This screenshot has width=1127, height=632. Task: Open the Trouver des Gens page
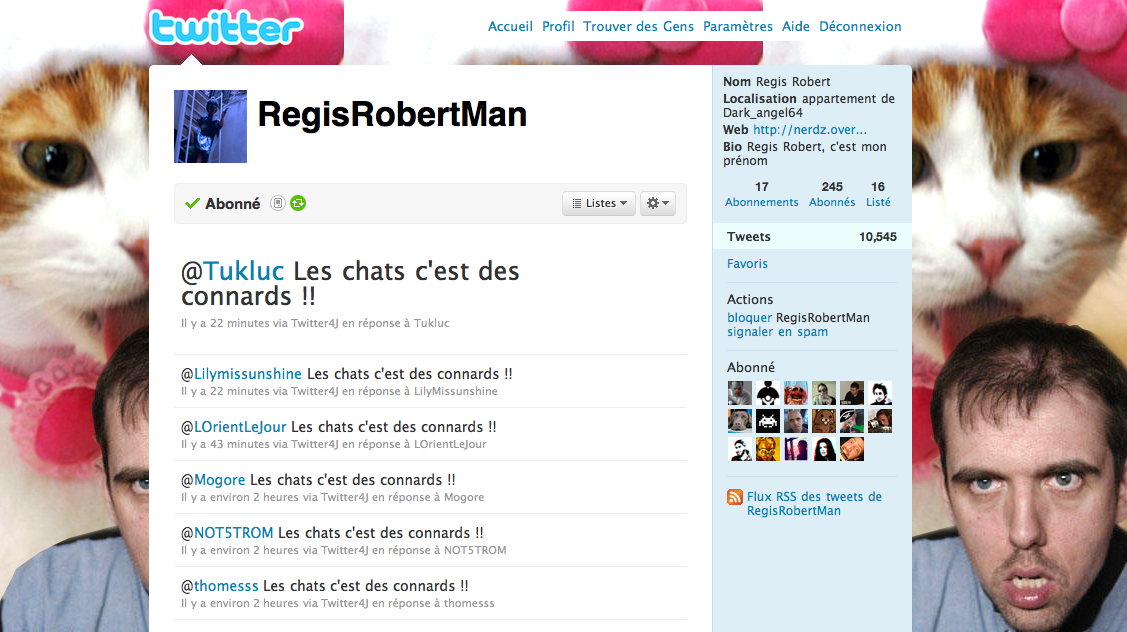638,27
